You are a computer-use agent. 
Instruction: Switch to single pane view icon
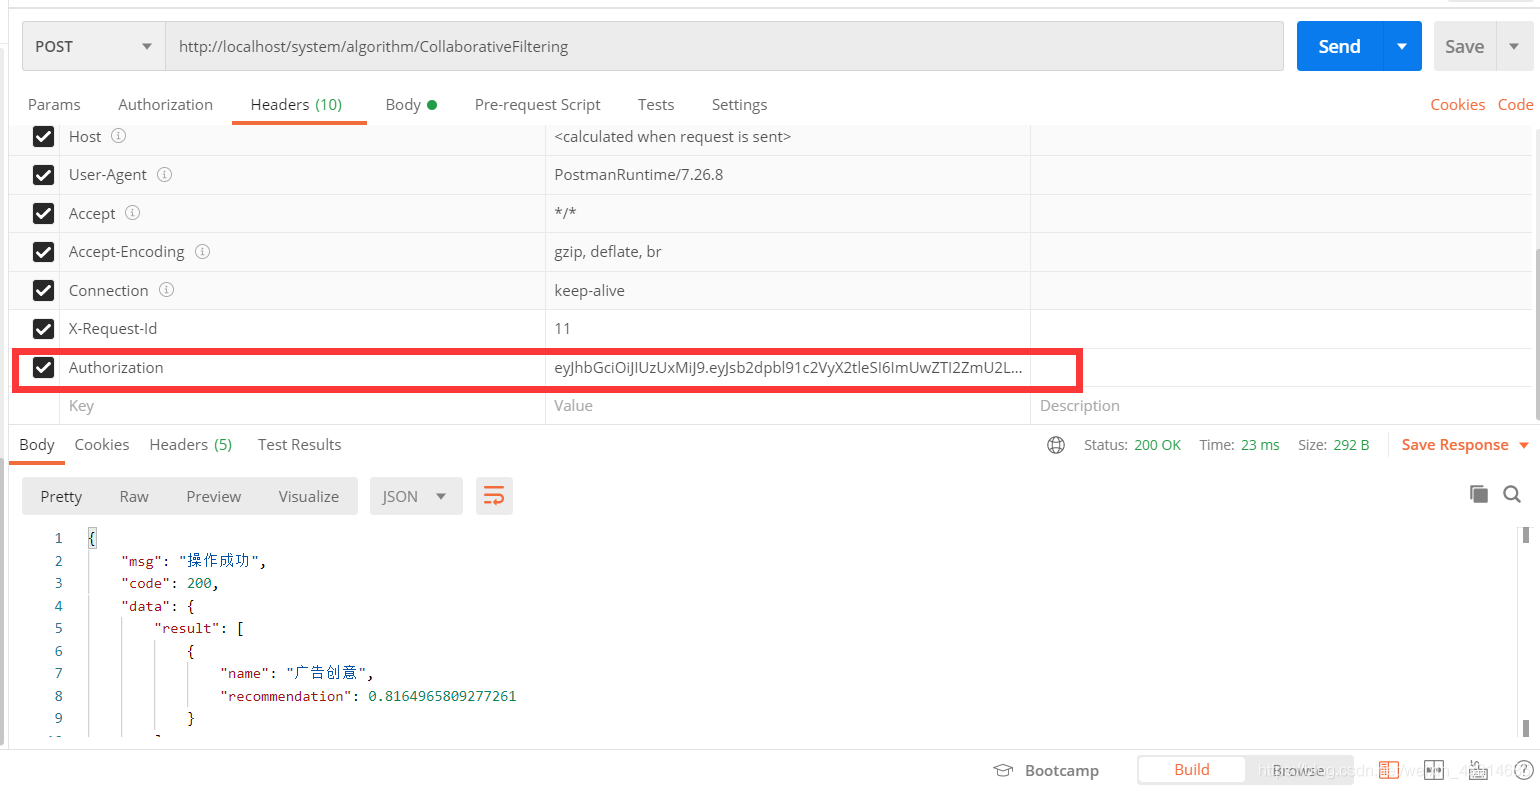pos(1389,770)
